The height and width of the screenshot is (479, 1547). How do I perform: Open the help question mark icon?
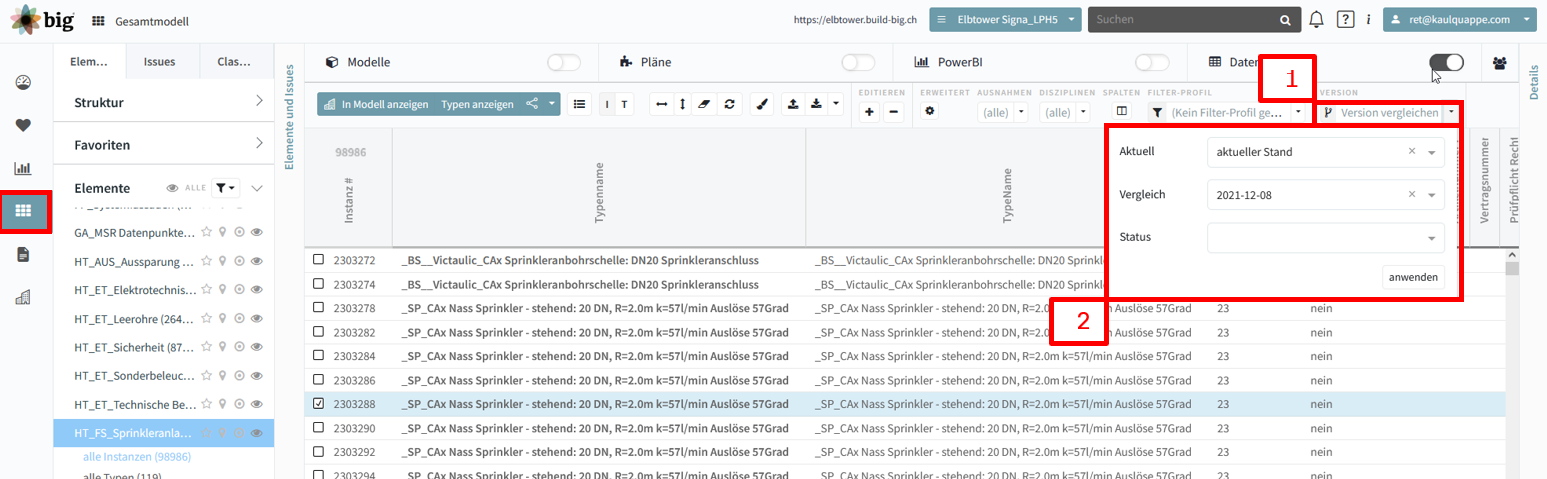point(1345,19)
